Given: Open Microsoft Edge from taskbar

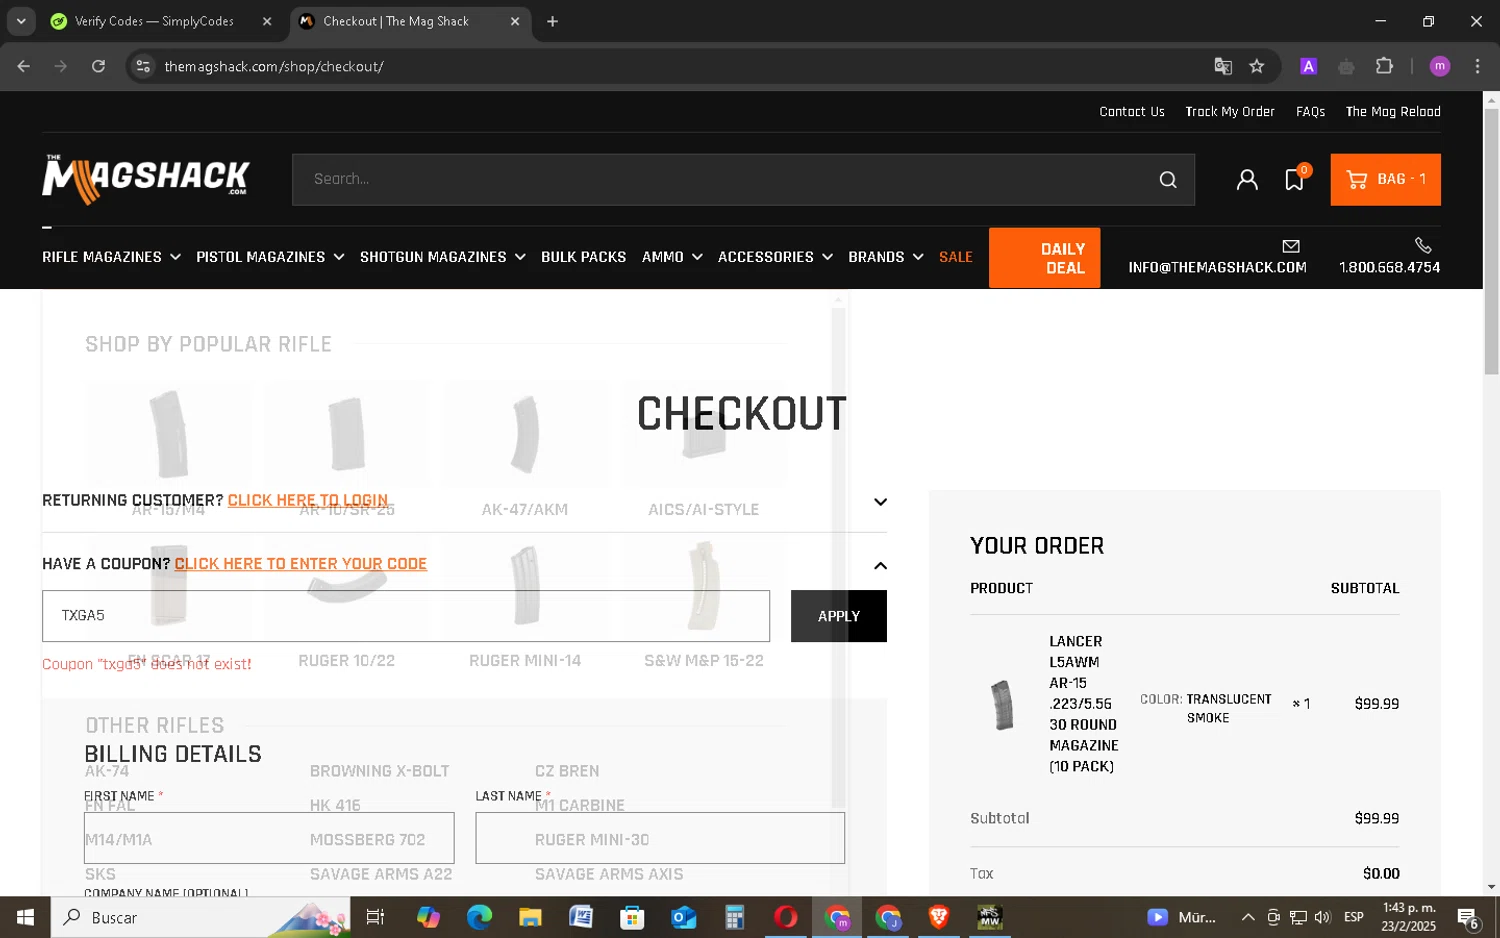Looking at the screenshot, I should pos(479,917).
